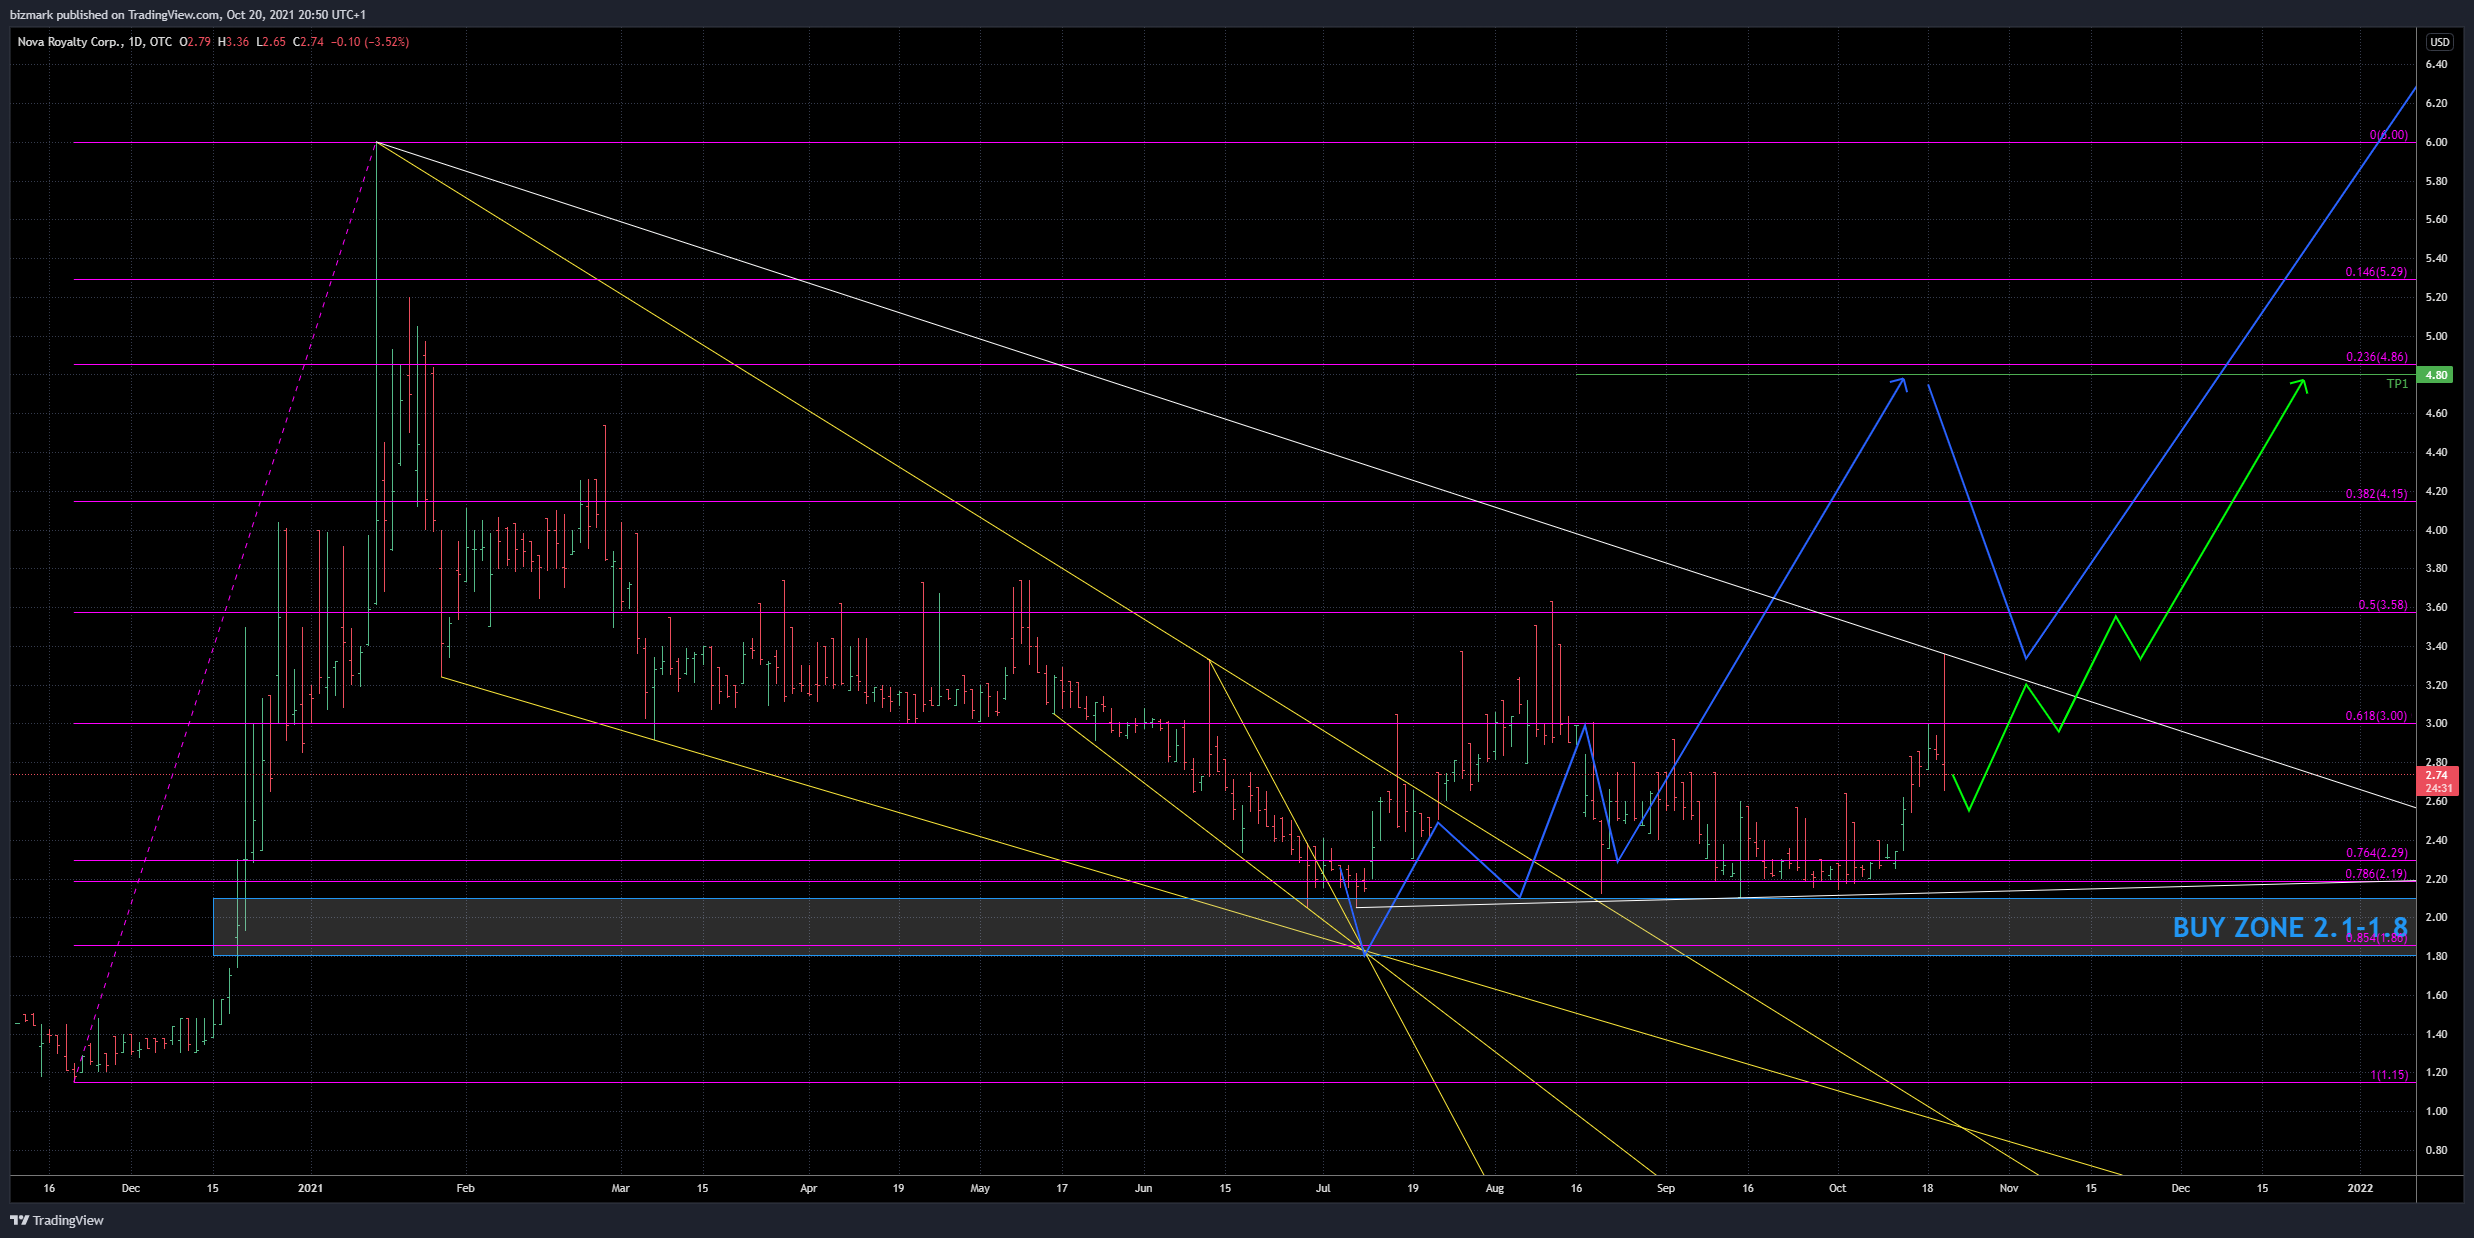This screenshot has height=1238, width=2474.
Task: Click the TradingView logo at bottom
Action: pos(57,1220)
